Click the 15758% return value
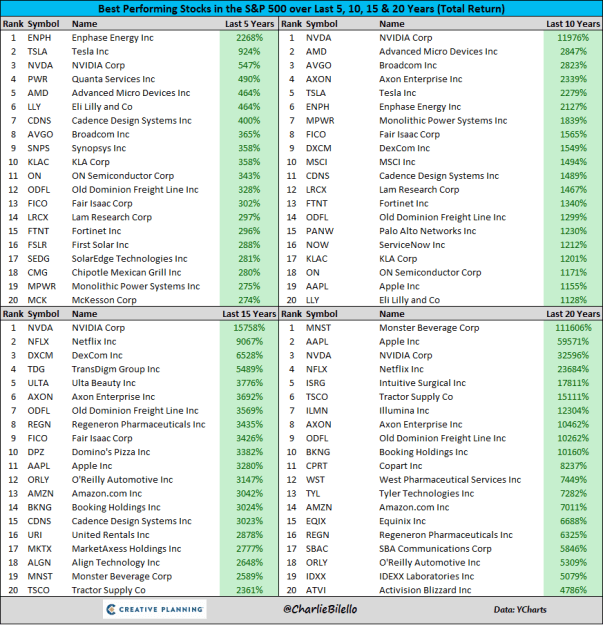The height and width of the screenshot is (625, 603). point(249,328)
